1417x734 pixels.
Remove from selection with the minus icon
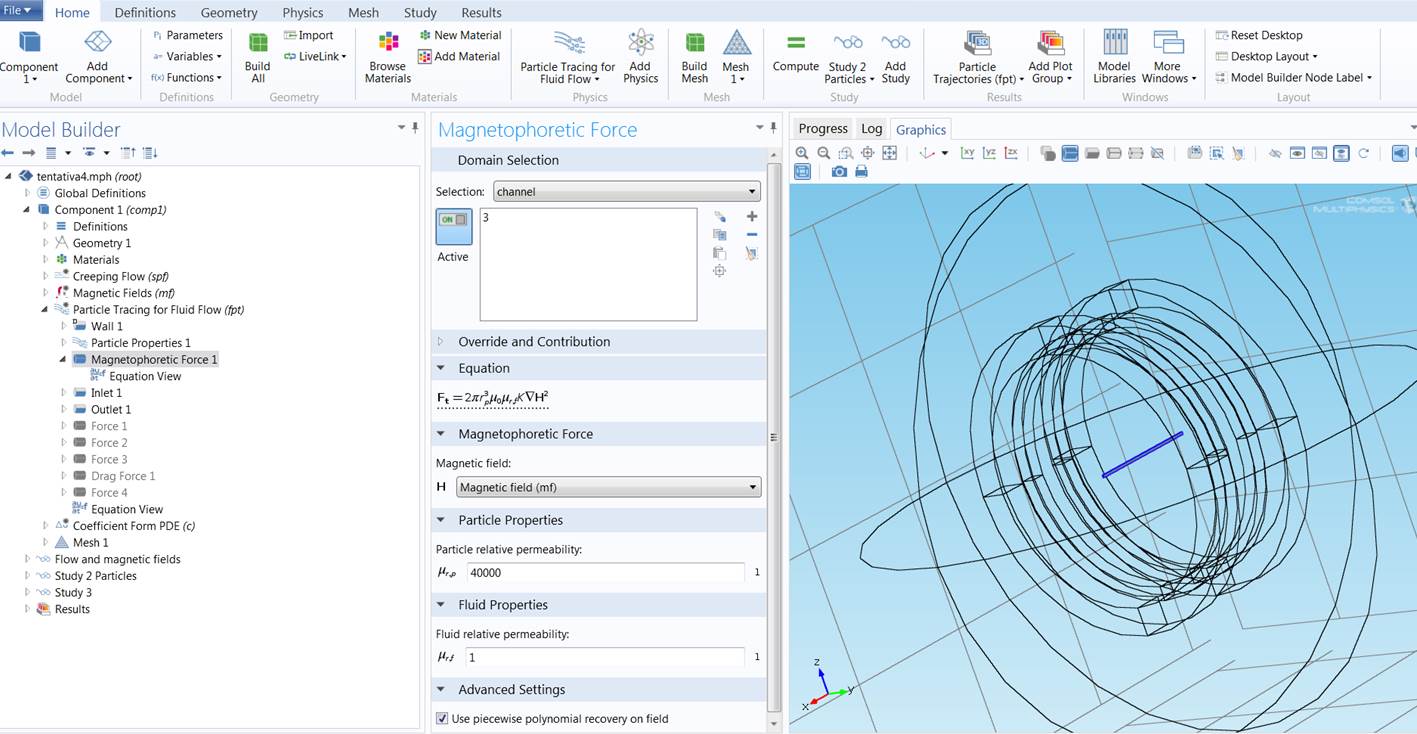(752, 235)
